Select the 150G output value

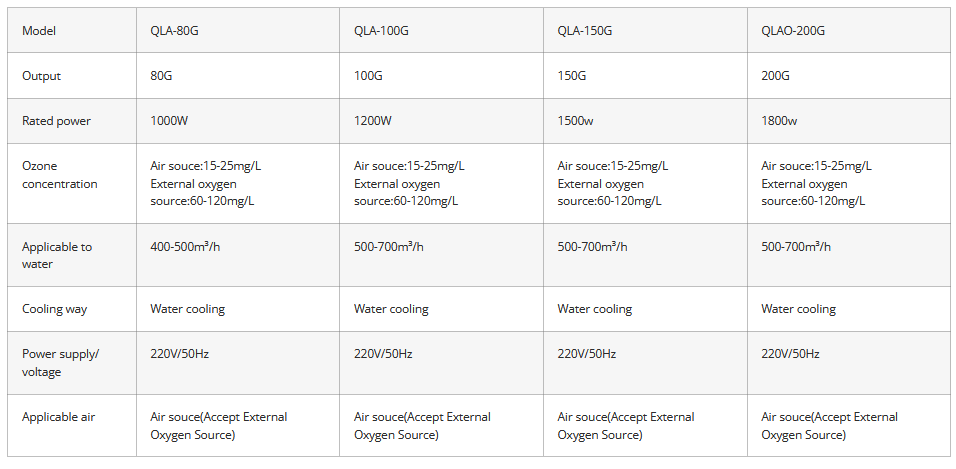pos(572,76)
